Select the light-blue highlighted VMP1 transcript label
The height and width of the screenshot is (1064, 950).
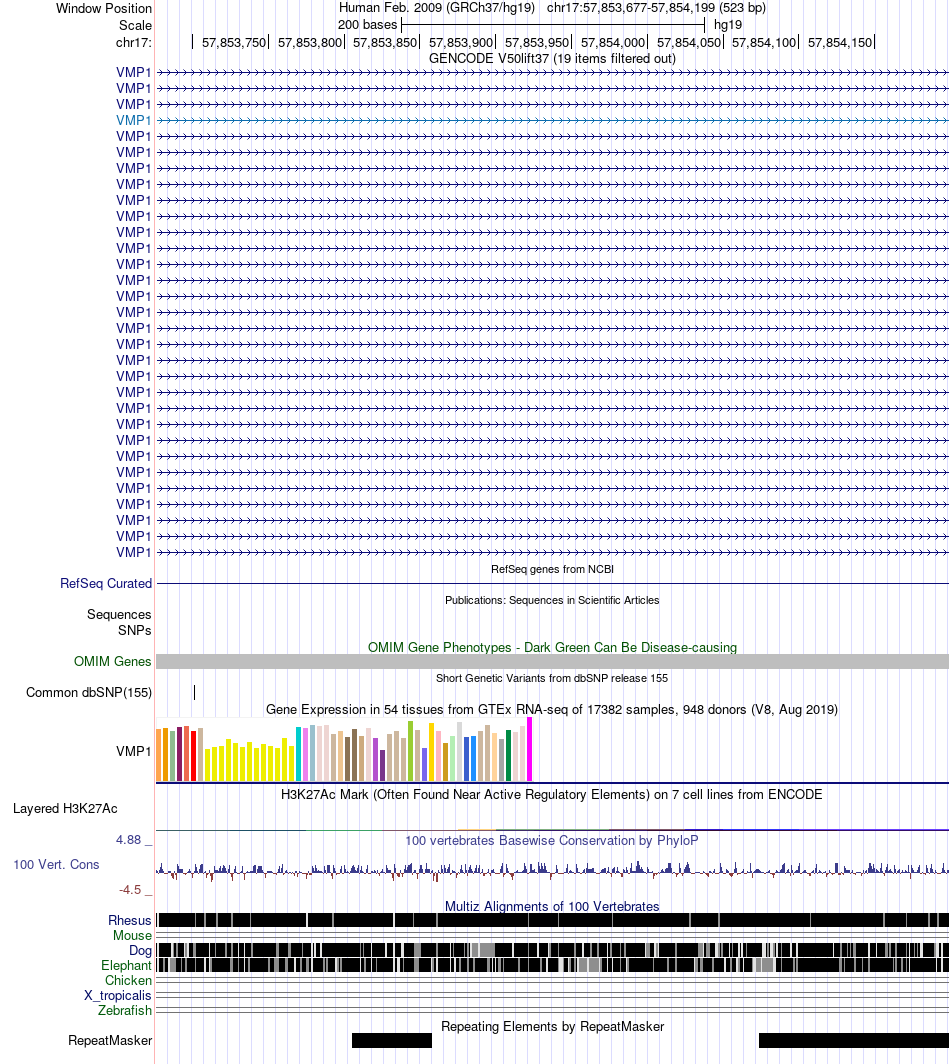[x=134, y=120]
